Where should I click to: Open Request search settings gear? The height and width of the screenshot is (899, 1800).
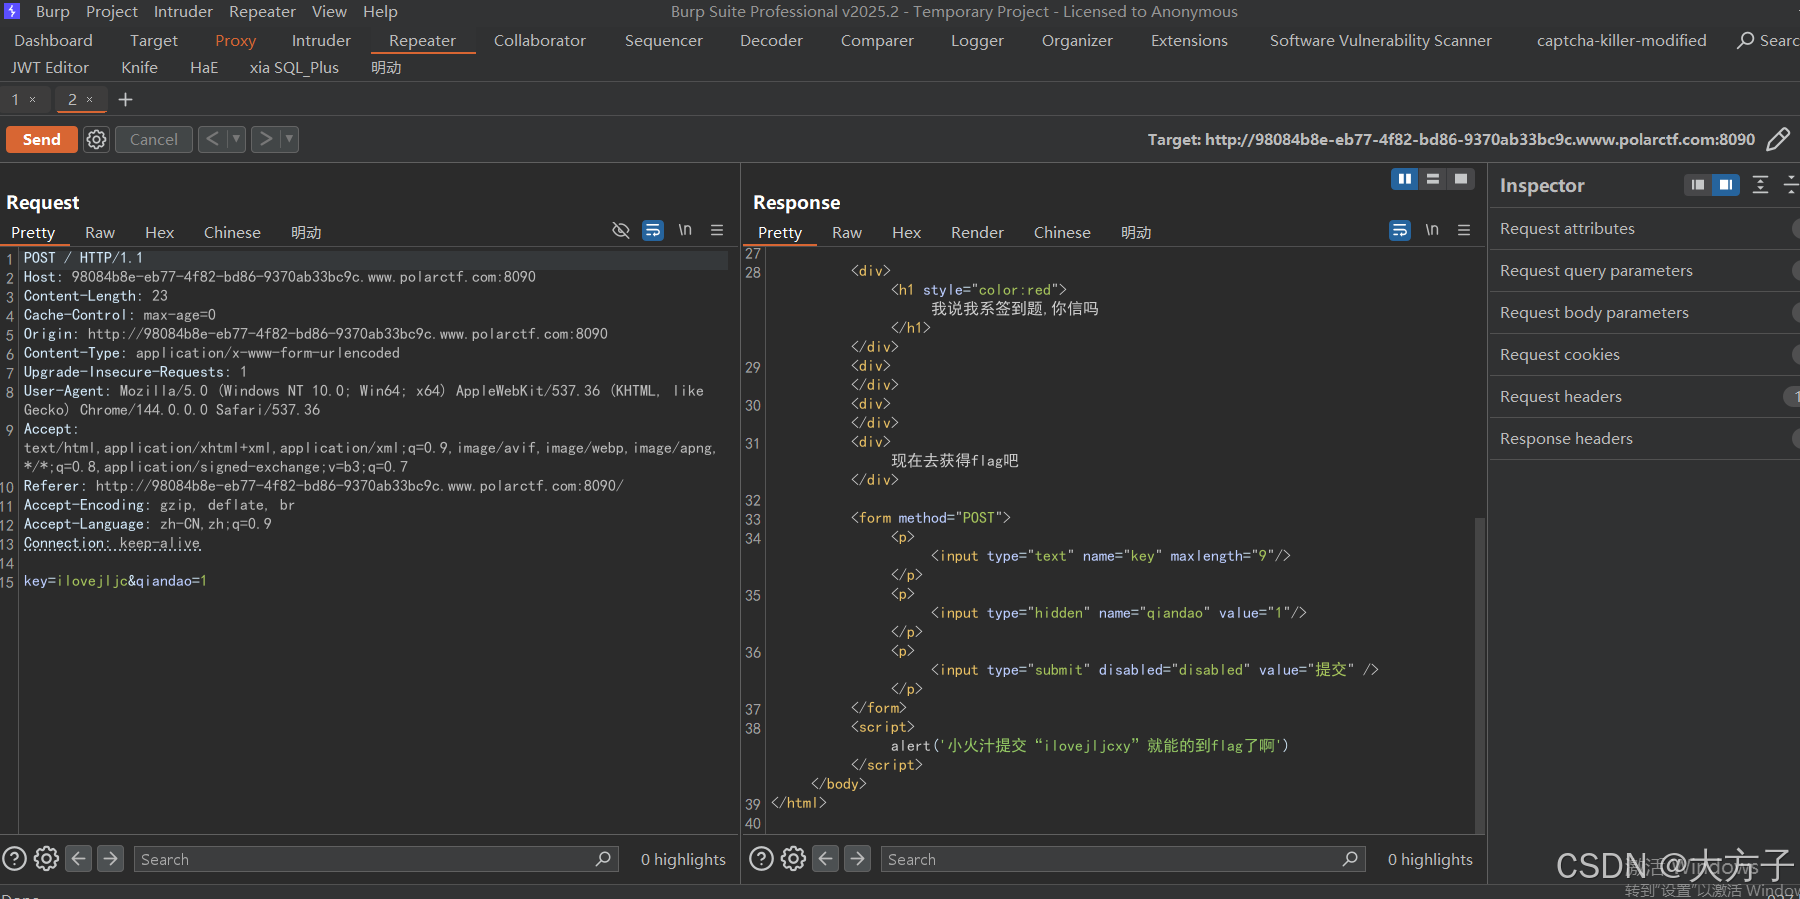tap(46, 859)
